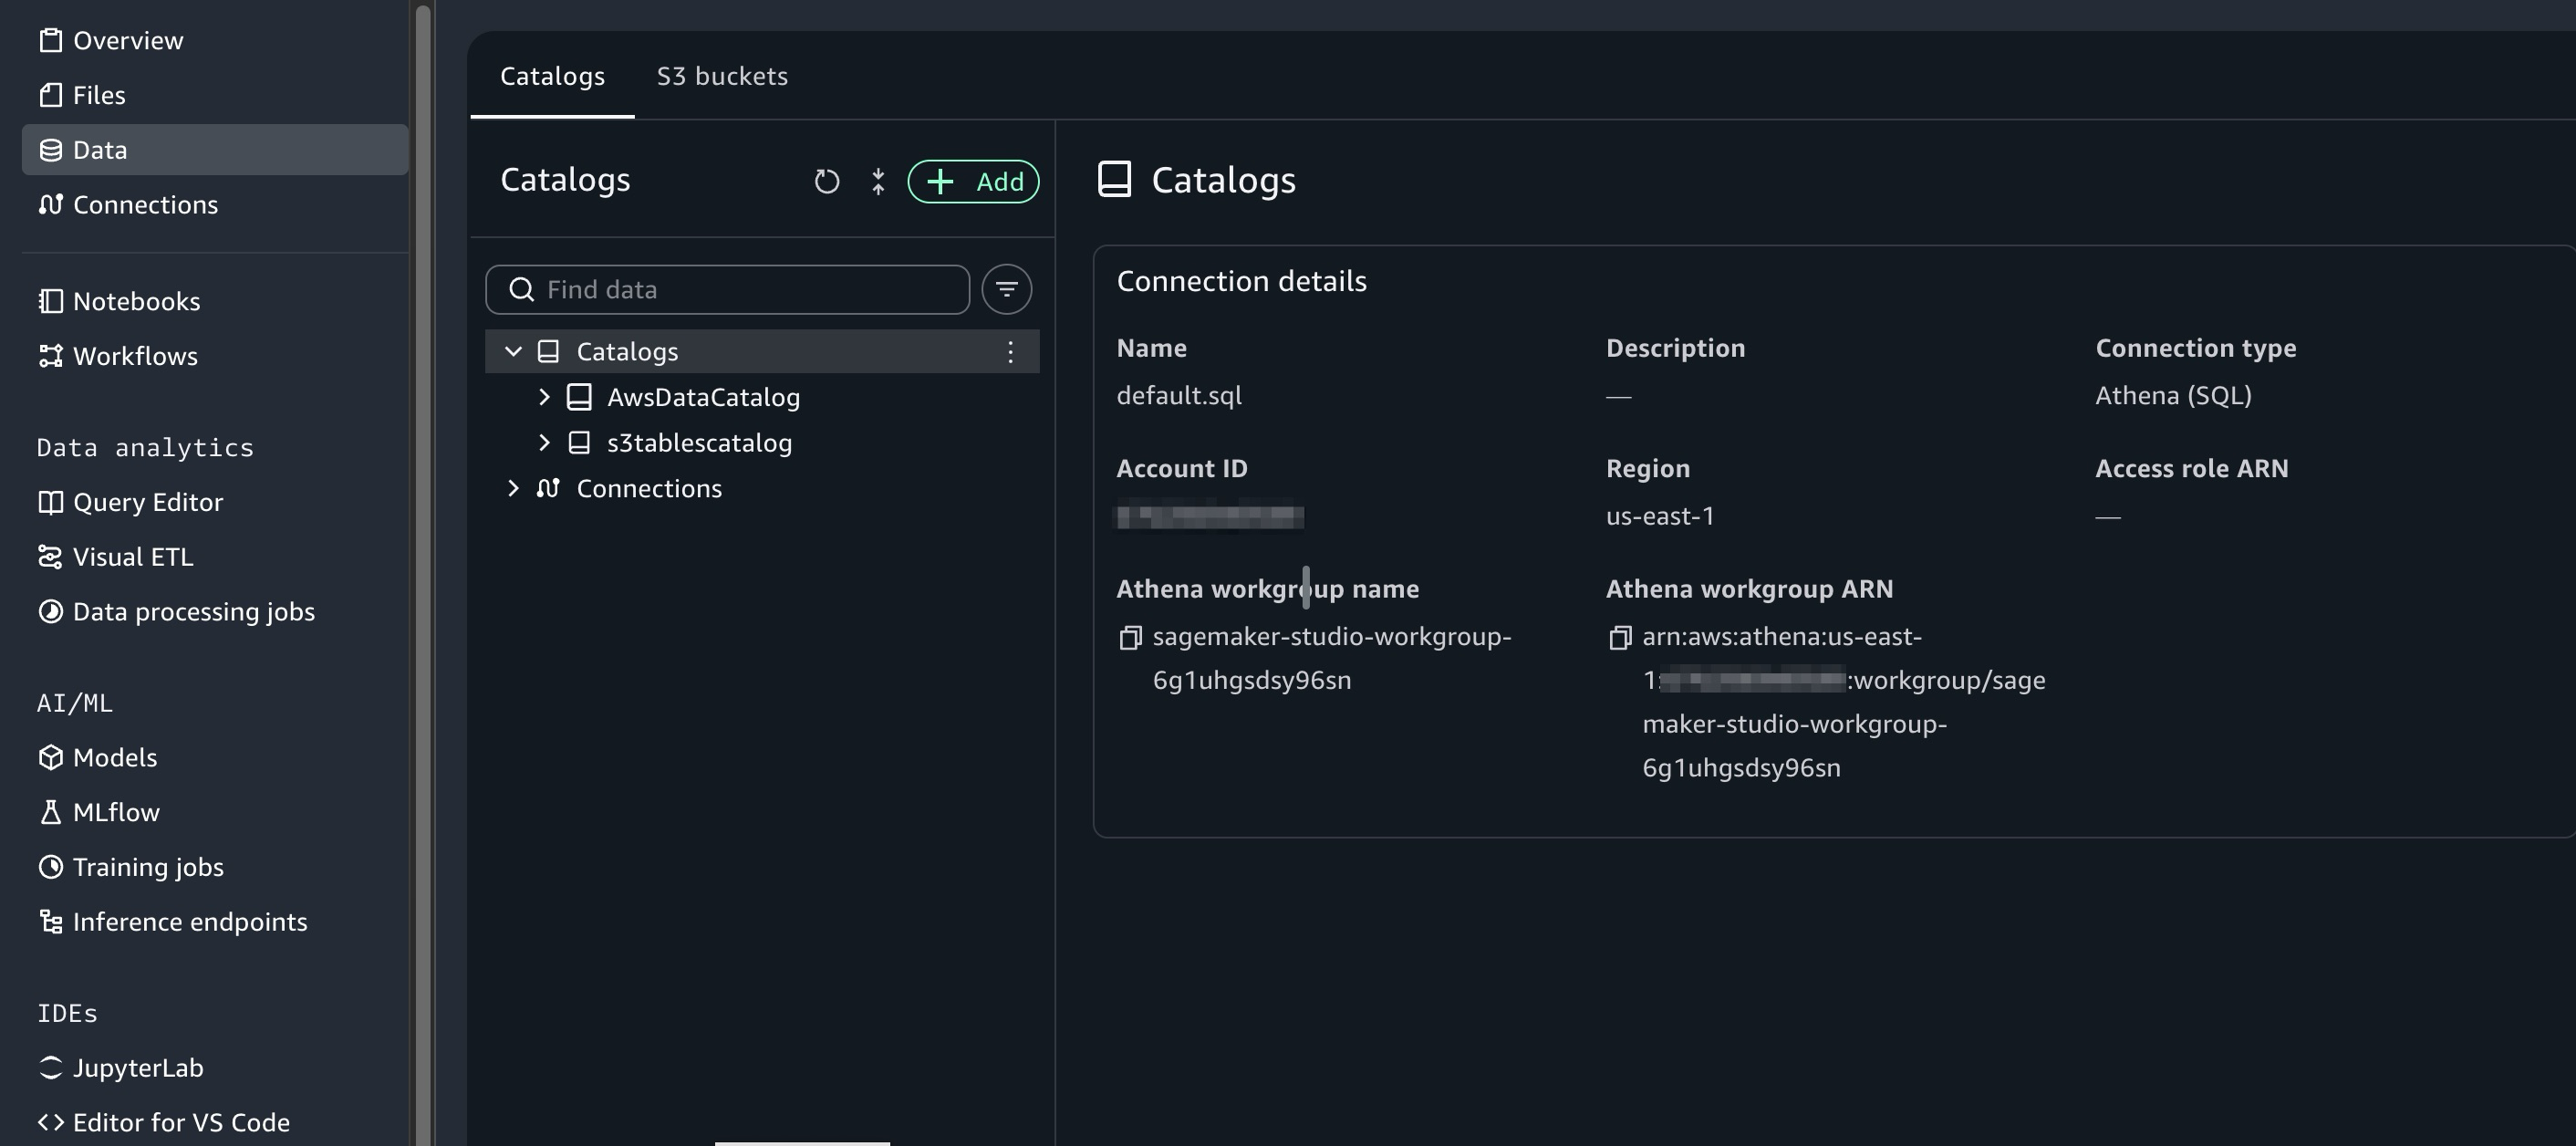Copy the Athena workgroup name
The height and width of the screenshot is (1146, 2576).
coord(1130,637)
